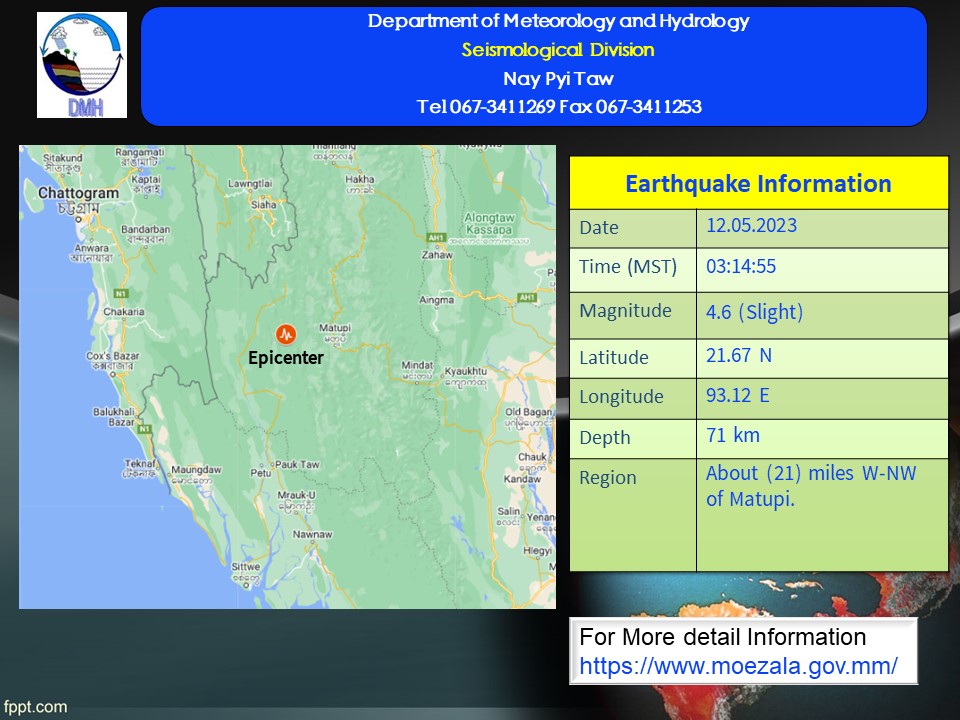Click Maungdaw label on map
The image size is (960, 720).
pyautogui.click(x=196, y=470)
